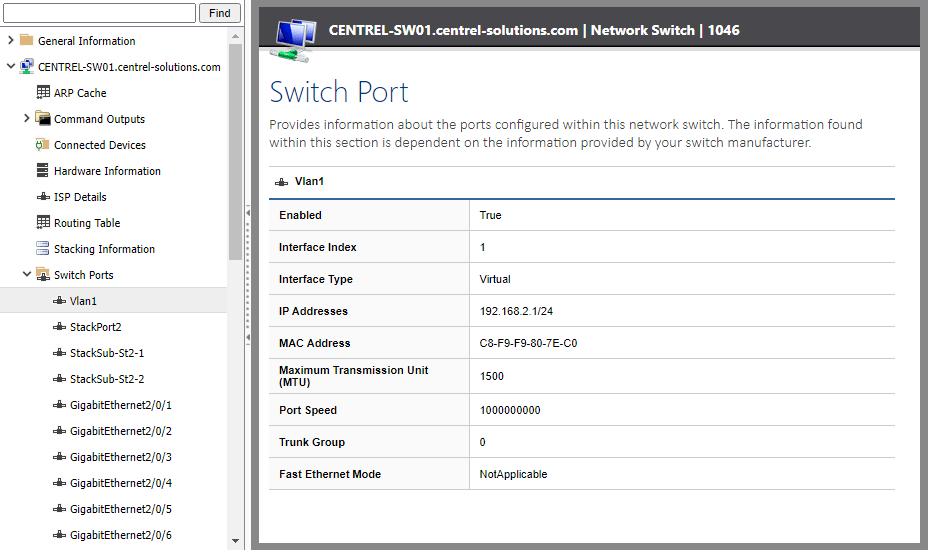Focus the search input field

point(99,13)
